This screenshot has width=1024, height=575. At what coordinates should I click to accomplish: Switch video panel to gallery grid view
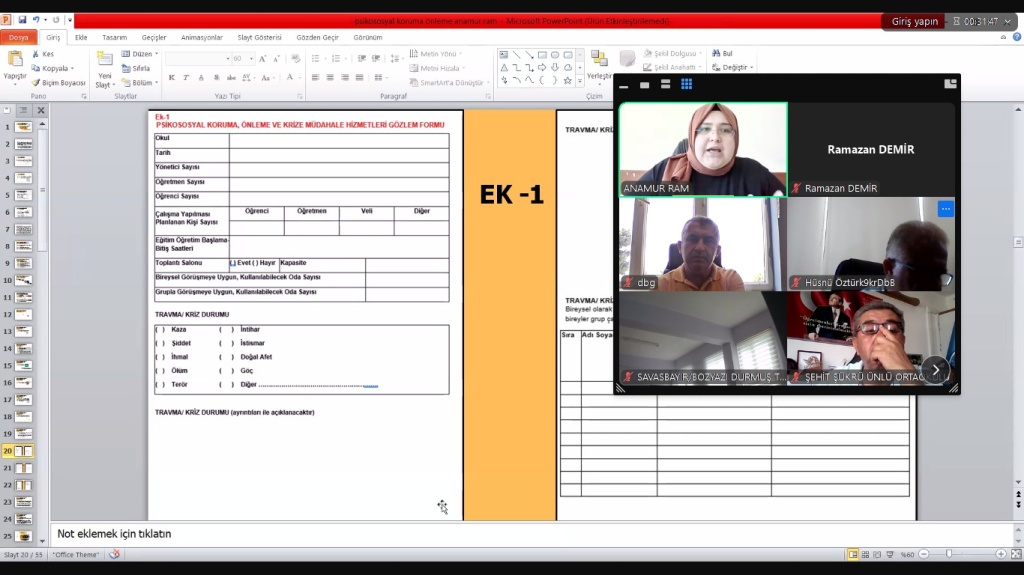pos(686,85)
